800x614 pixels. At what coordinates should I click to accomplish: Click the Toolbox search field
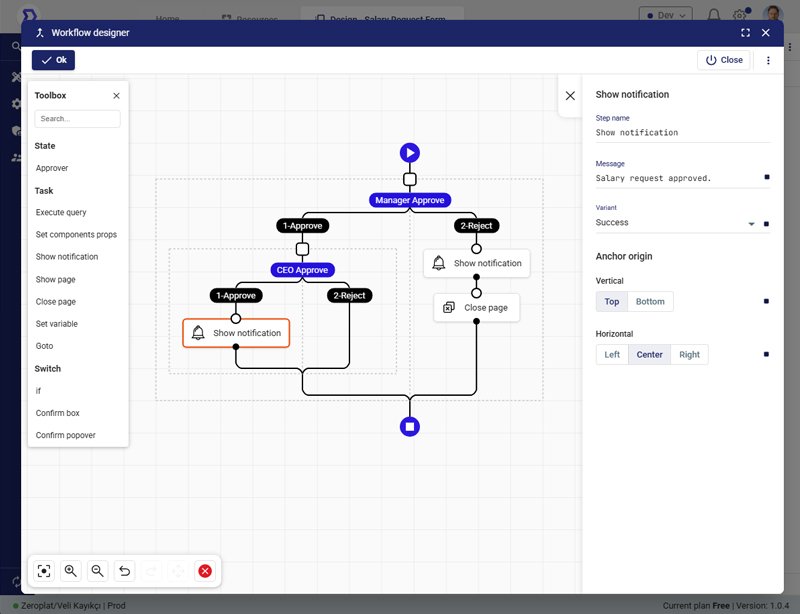coord(77,119)
